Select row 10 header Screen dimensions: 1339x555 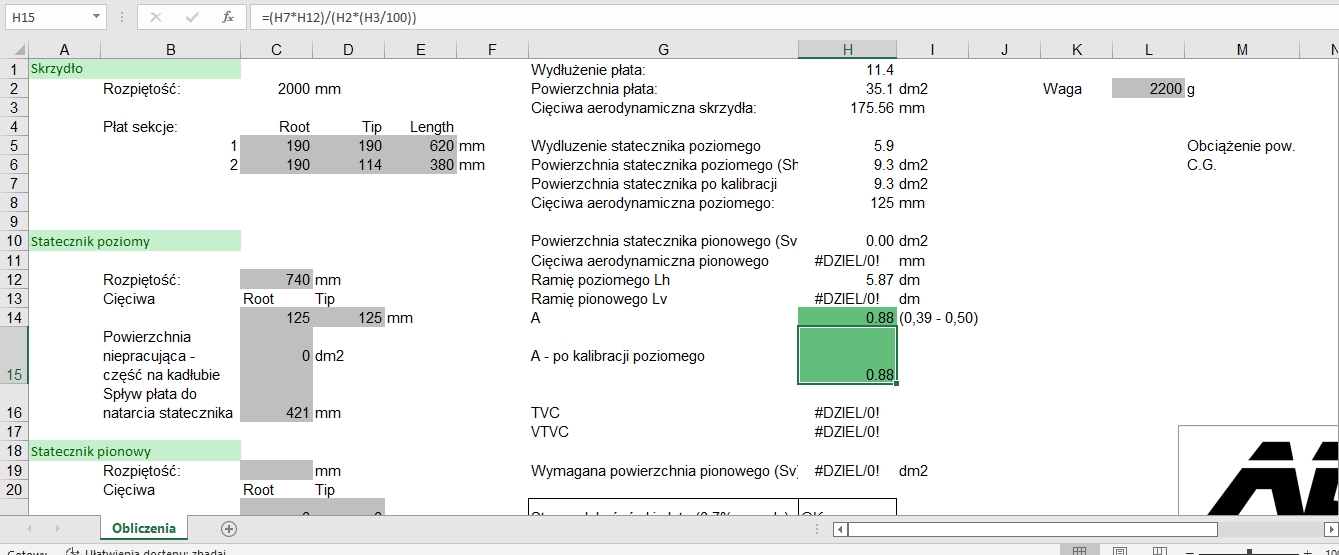[14, 241]
